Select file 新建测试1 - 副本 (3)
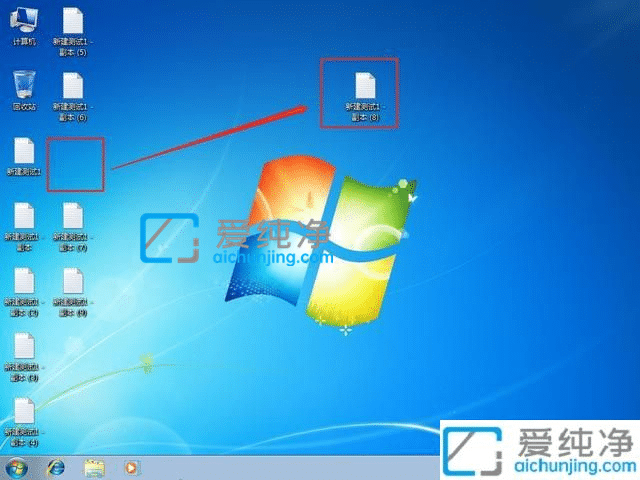This screenshot has width=640, height=480. (24, 358)
